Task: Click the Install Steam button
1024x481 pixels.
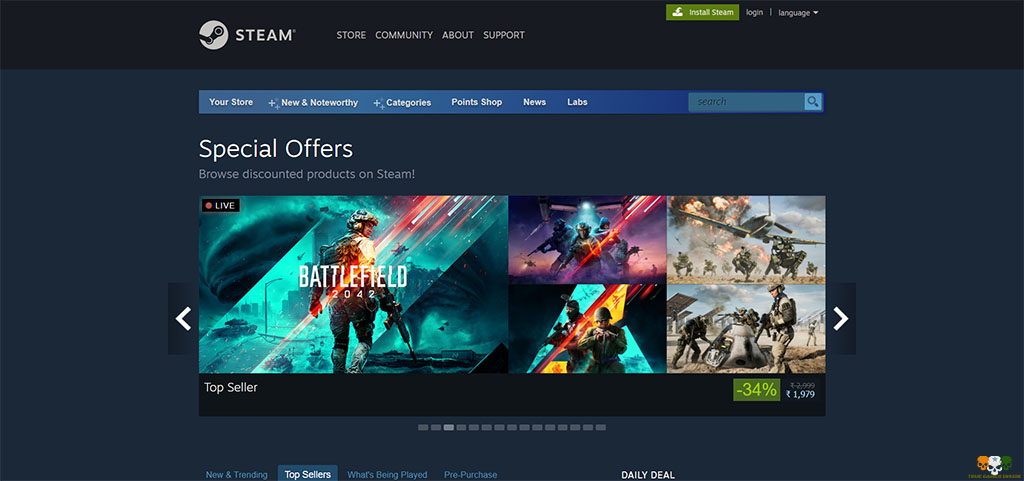Action: click(x=703, y=12)
